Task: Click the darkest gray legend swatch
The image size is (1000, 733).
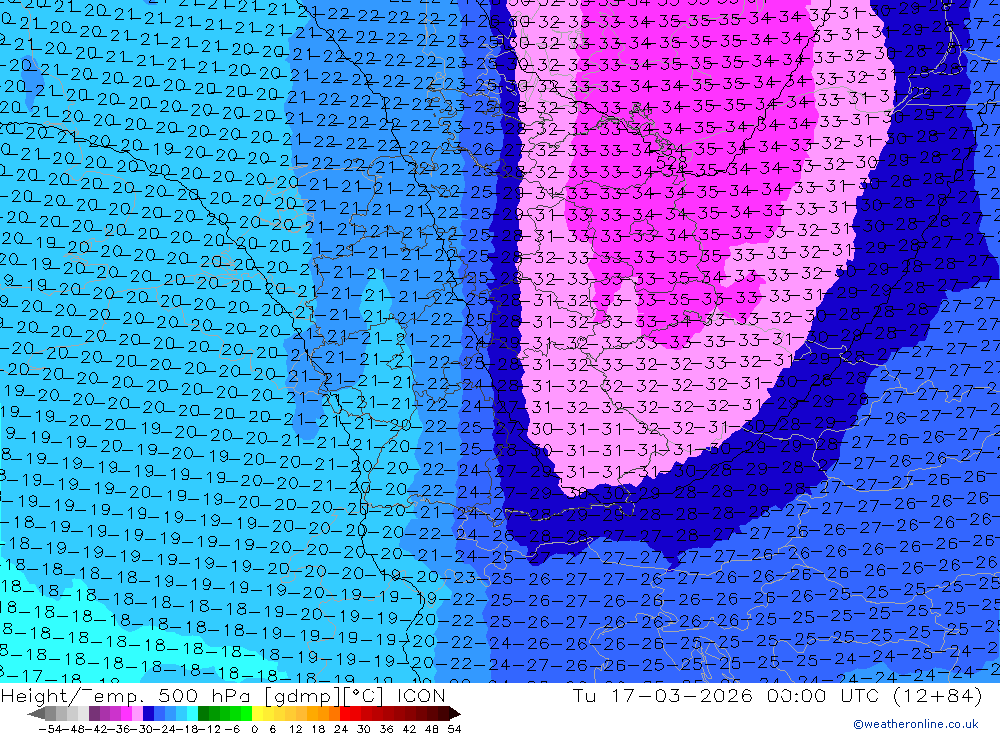Action: pyautogui.click(x=50, y=713)
